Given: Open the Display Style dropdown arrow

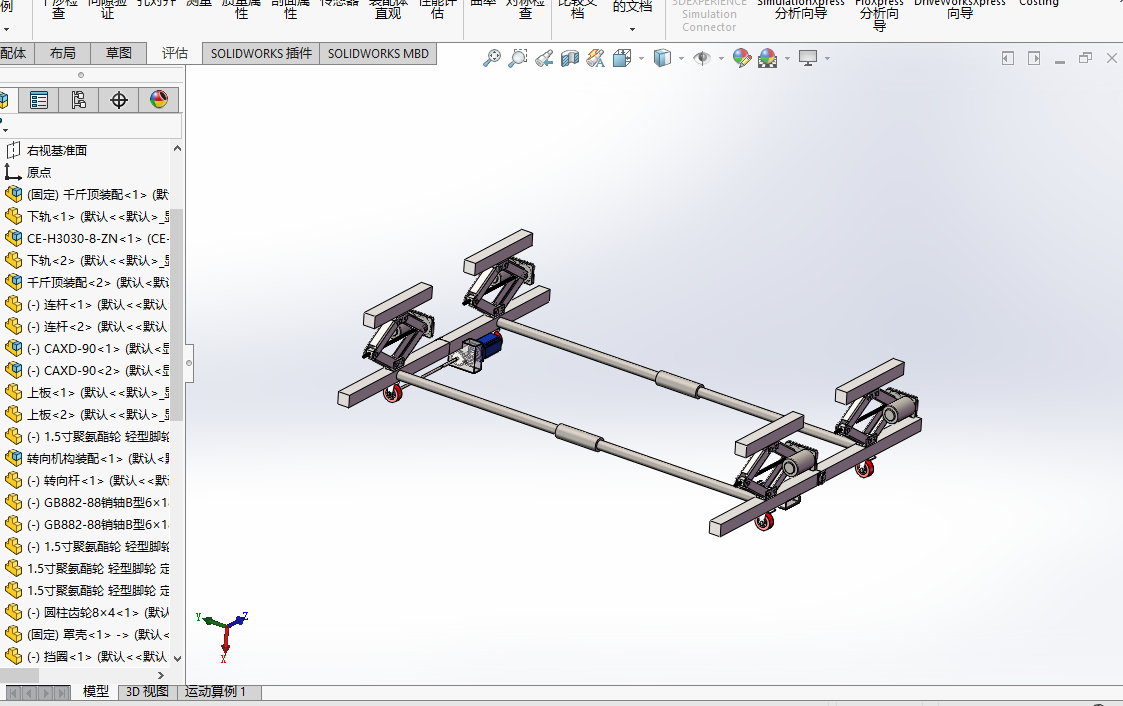Looking at the screenshot, I should [681, 59].
